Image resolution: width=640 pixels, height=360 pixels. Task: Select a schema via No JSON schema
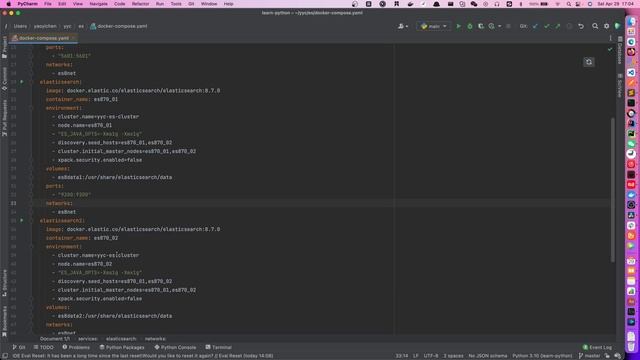488,356
